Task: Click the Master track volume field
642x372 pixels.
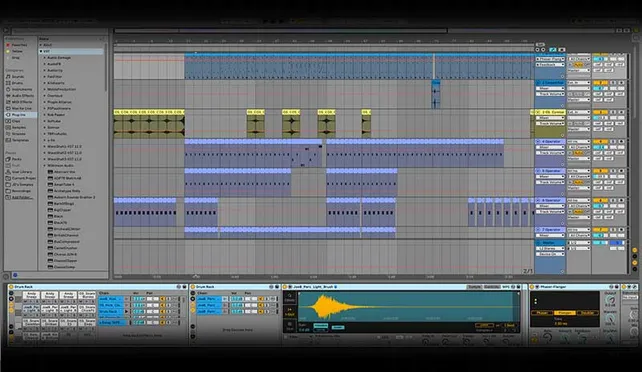Action: [x=600, y=243]
